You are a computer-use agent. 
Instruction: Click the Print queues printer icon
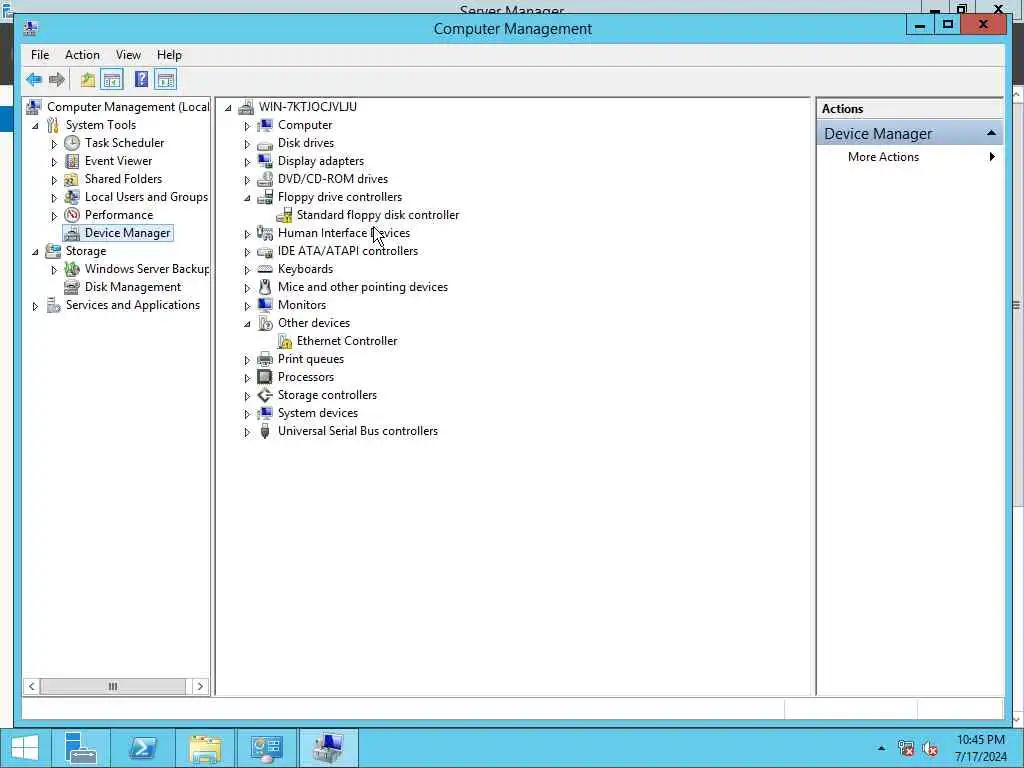point(264,359)
